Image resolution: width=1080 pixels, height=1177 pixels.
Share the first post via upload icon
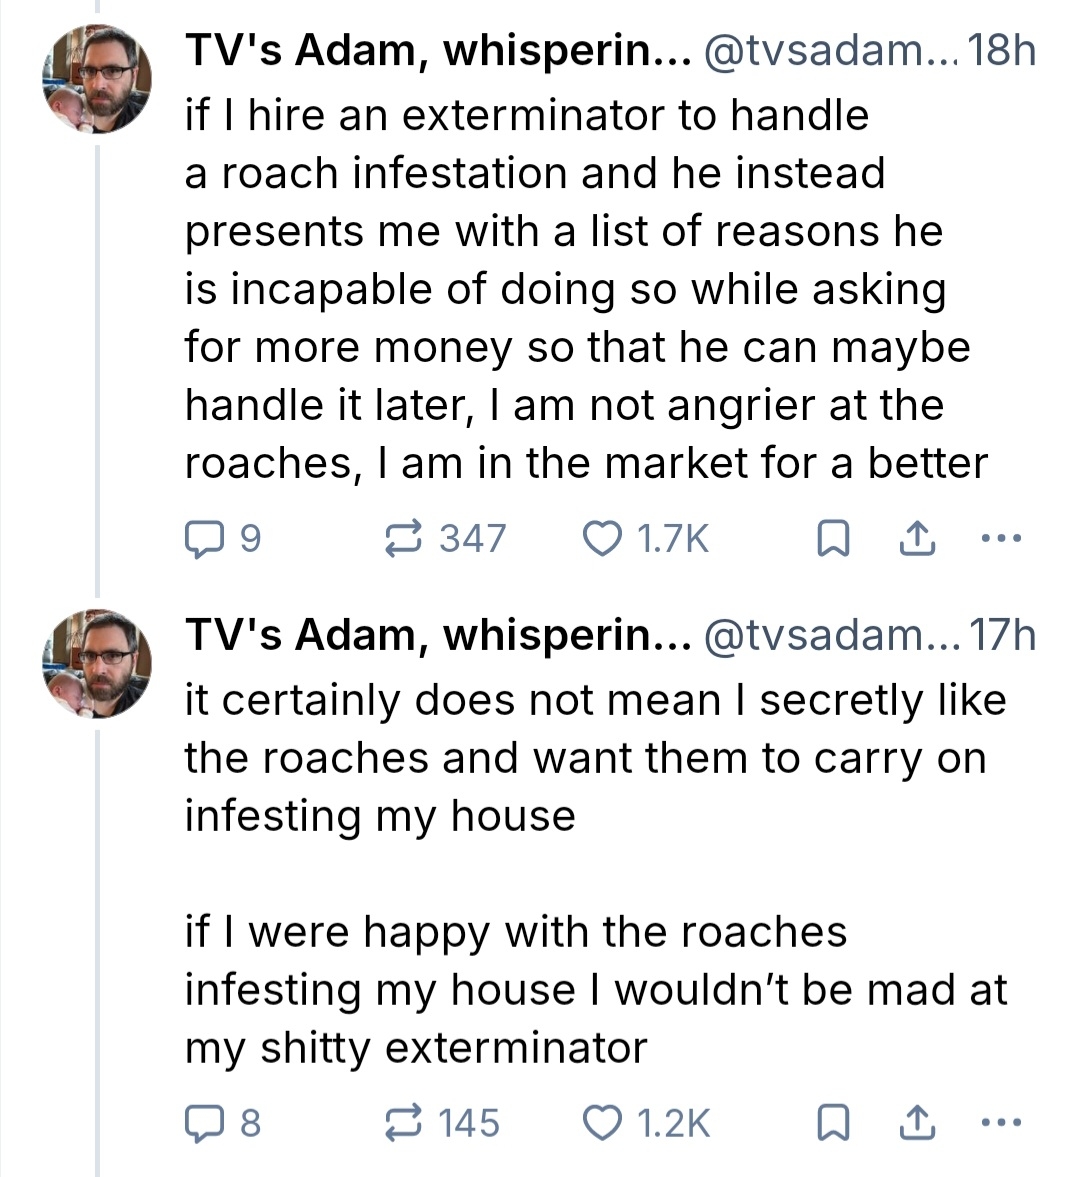tap(916, 540)
